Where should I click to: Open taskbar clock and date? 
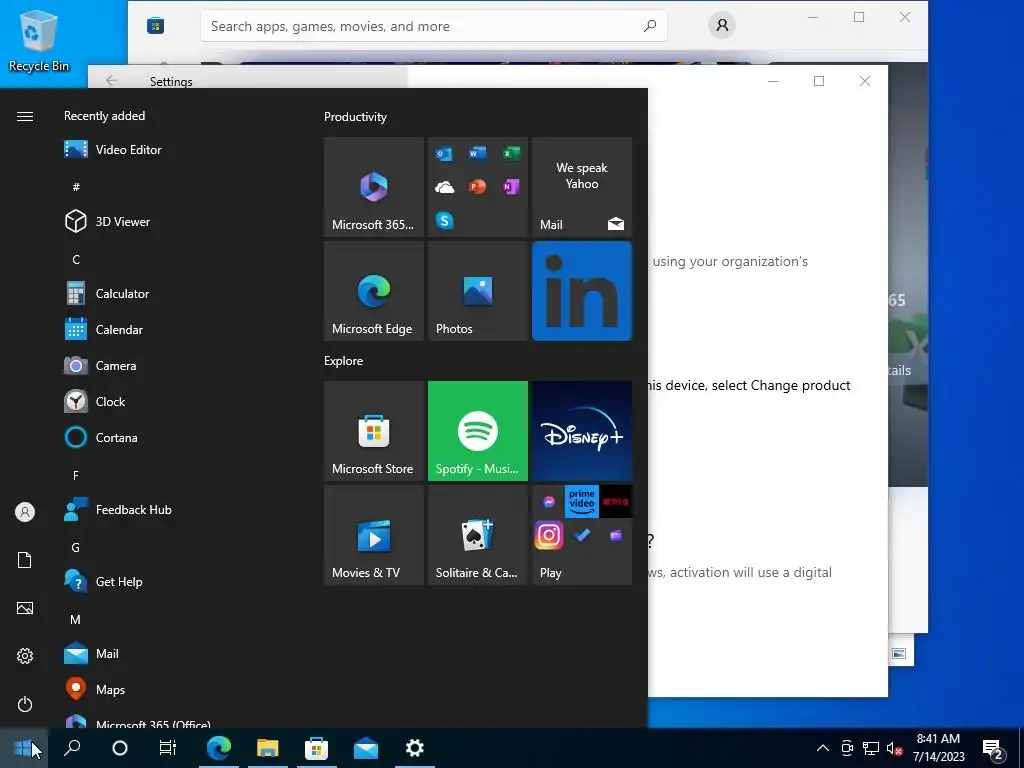pyautogui.click(x=938, y=748)
